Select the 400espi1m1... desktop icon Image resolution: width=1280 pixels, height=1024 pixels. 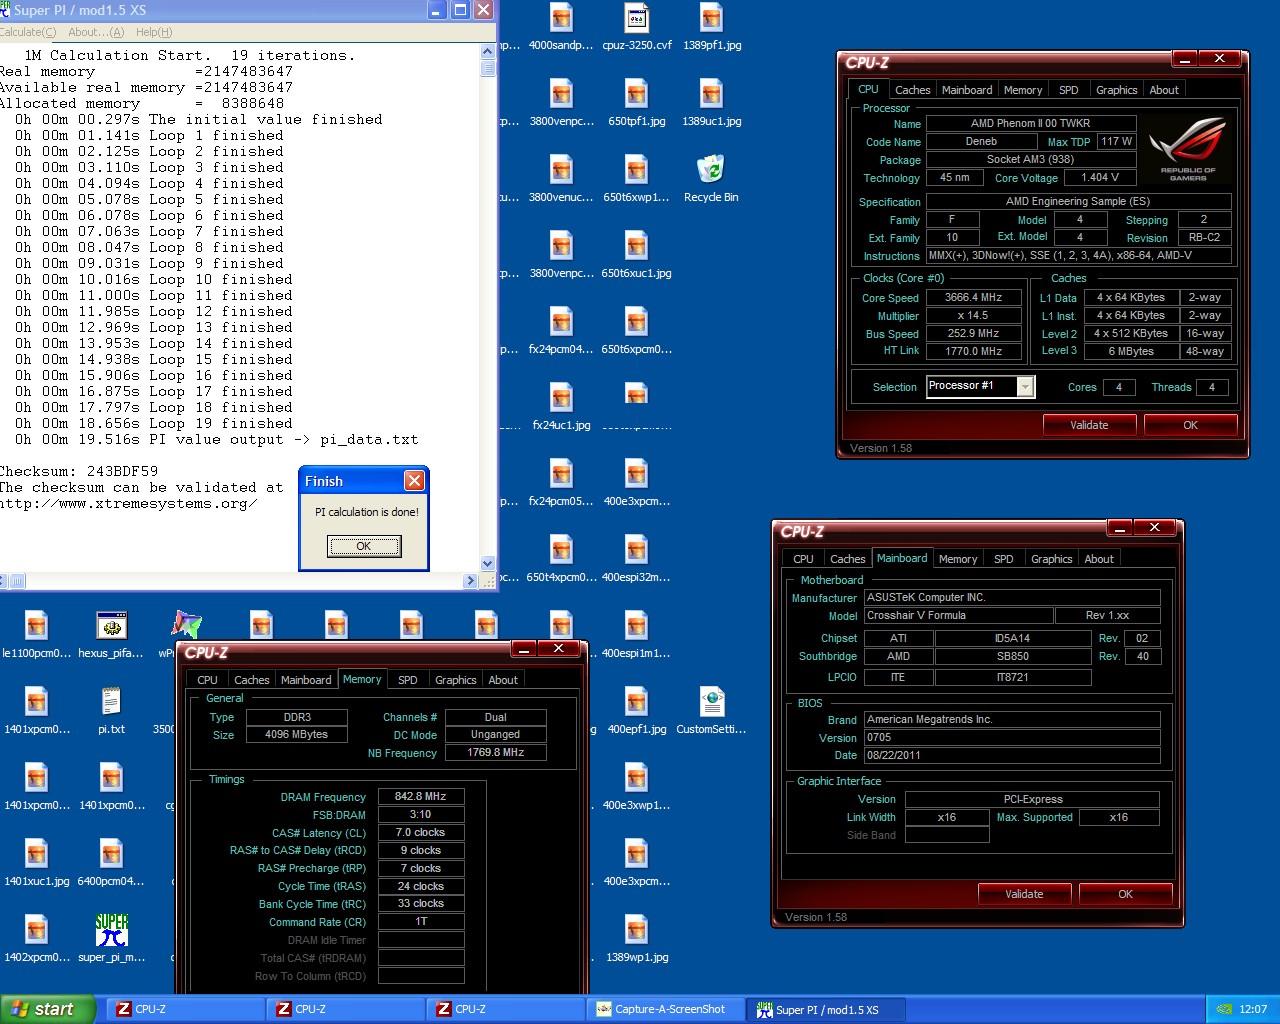tap(636, 635)
